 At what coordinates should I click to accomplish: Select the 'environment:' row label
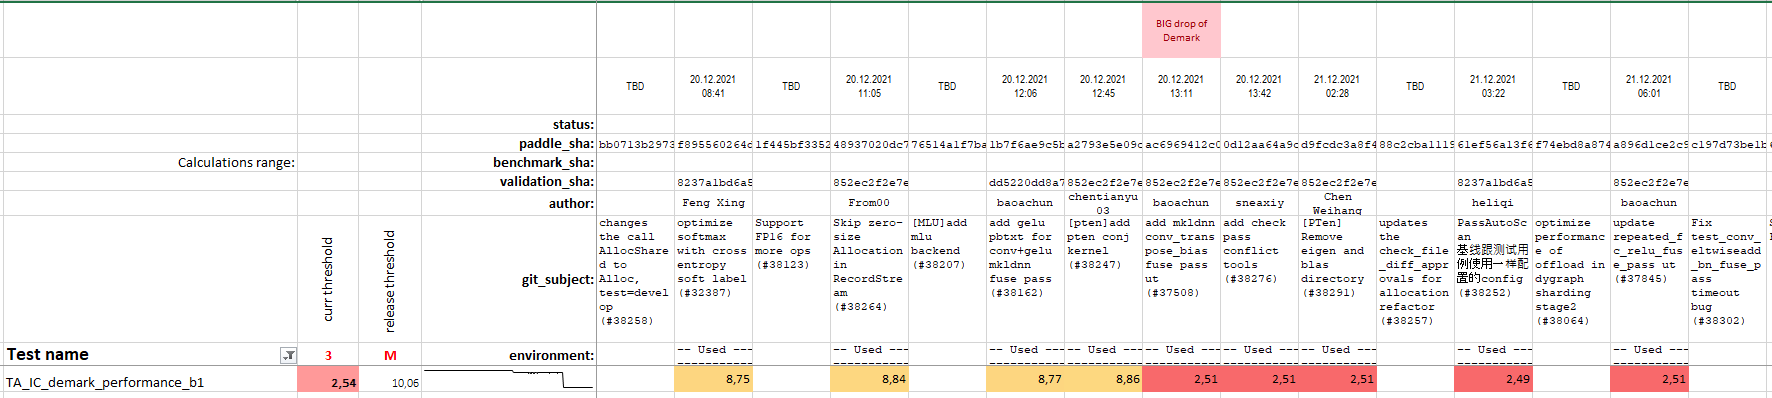(509, 355)
